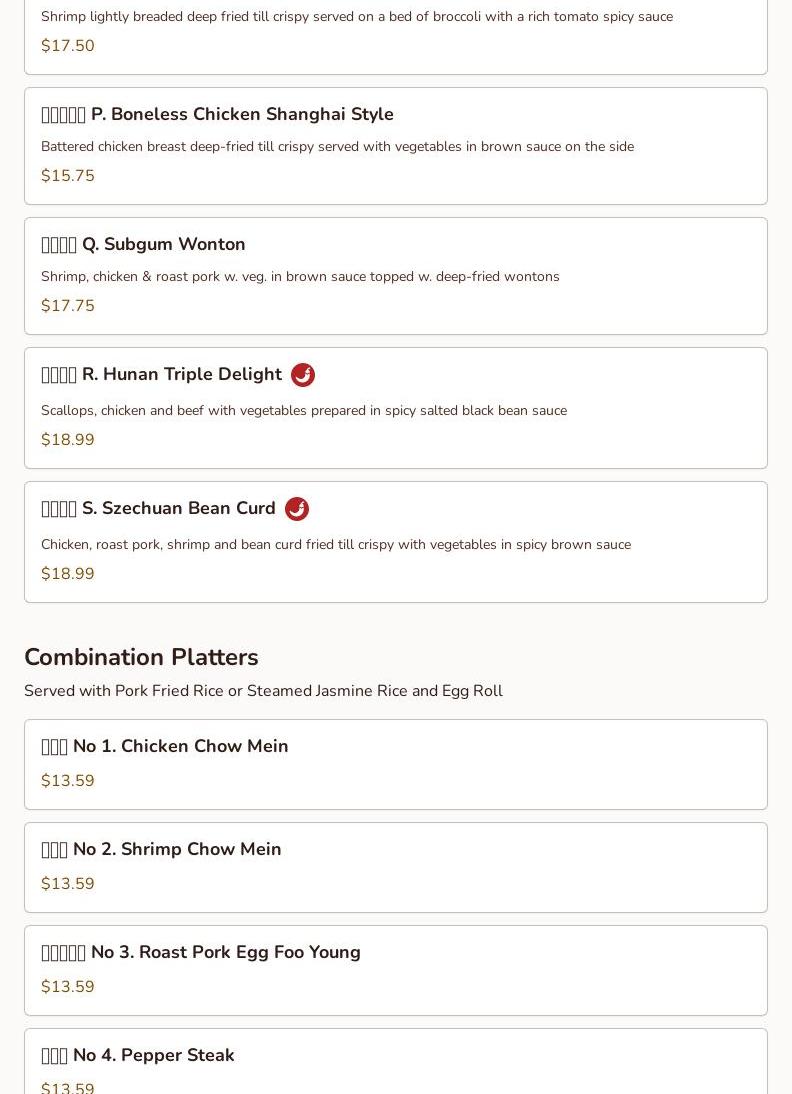Click Szechuan Bean Curd description text

pyautogui.click(x=335, y=545)
